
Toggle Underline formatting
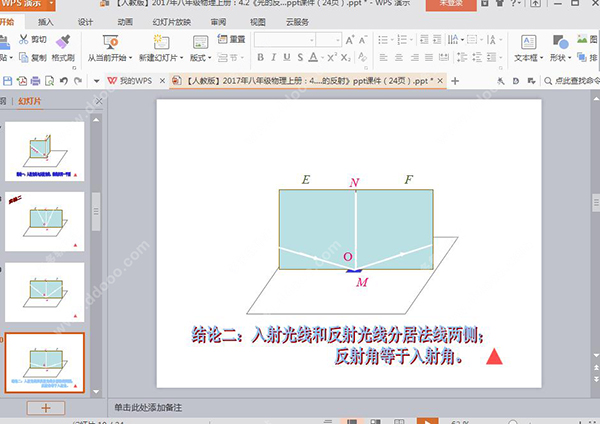coord(287,57)
